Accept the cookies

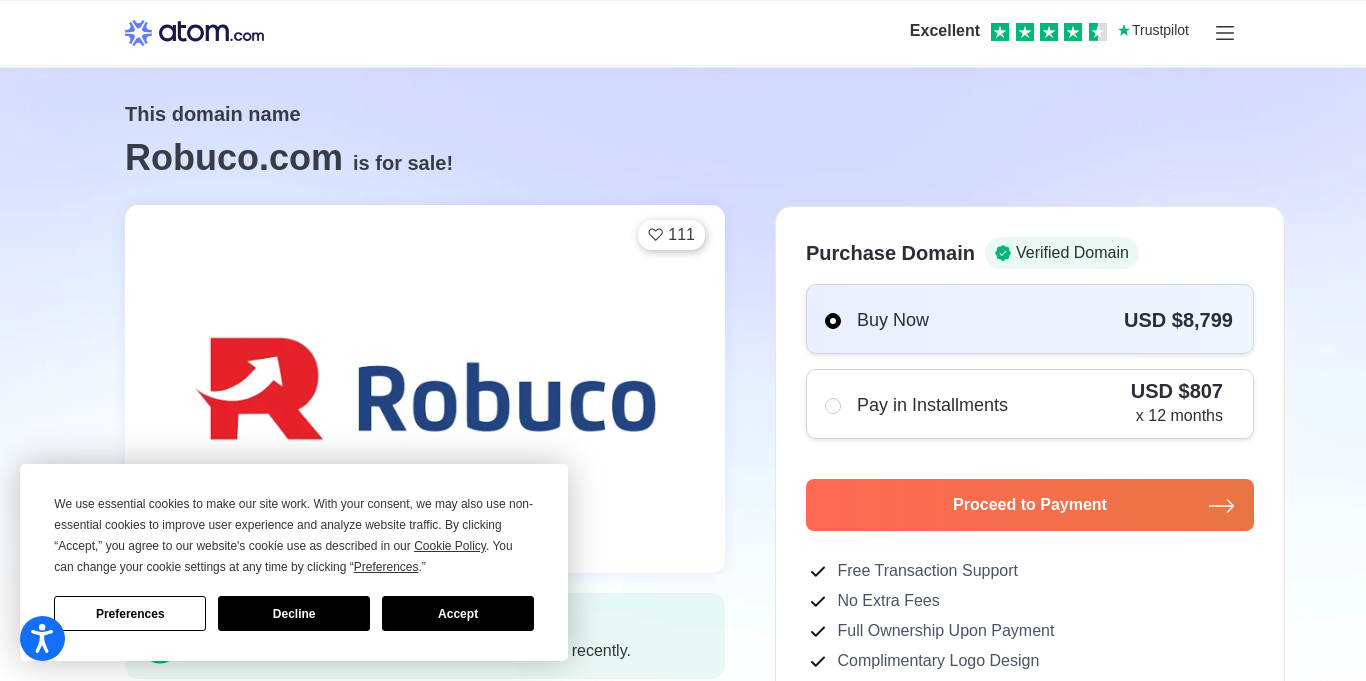point(457,614)
